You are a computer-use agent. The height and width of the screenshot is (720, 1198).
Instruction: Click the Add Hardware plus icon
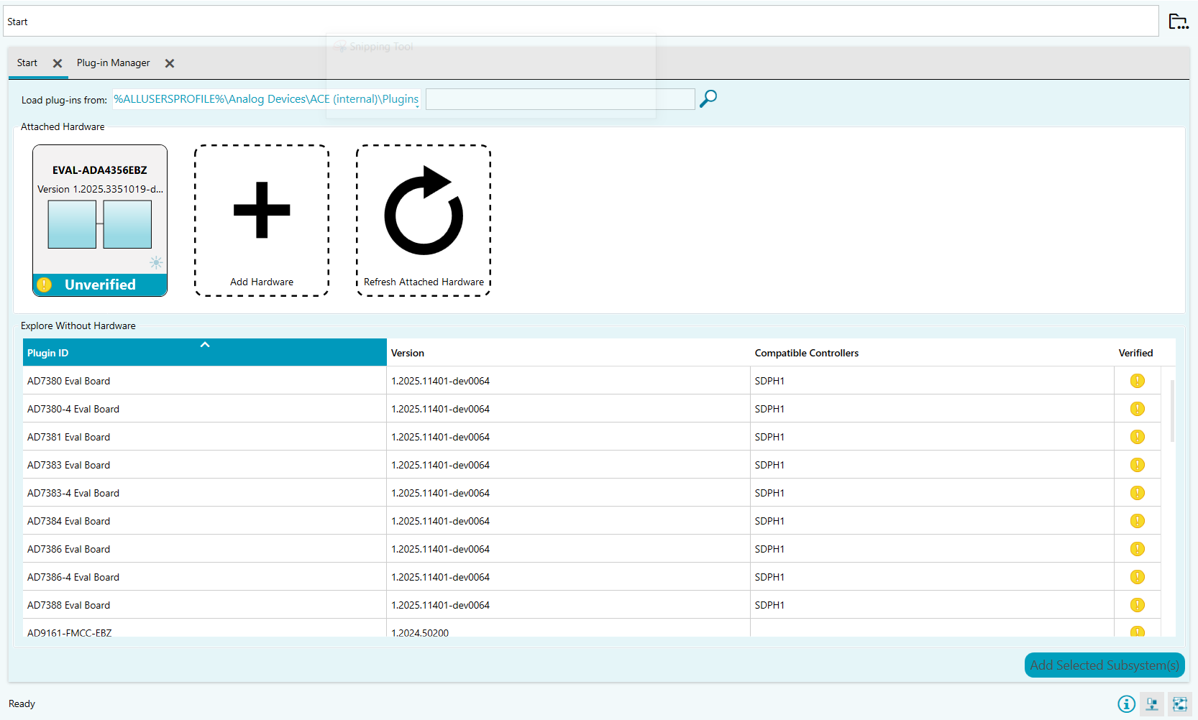coord(261,211)
